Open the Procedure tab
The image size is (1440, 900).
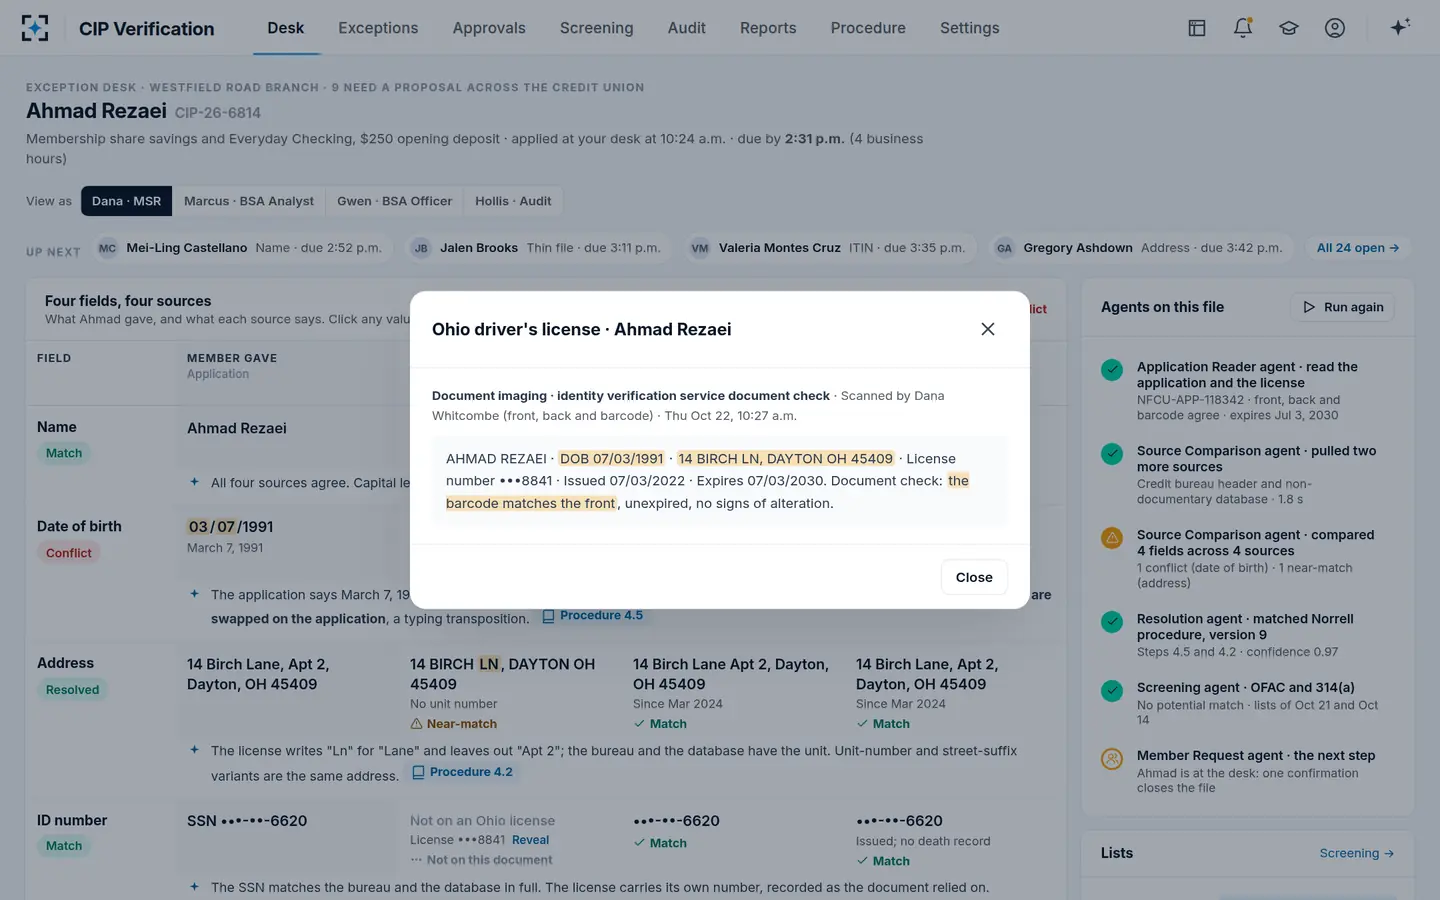click(x=868, y=28)
